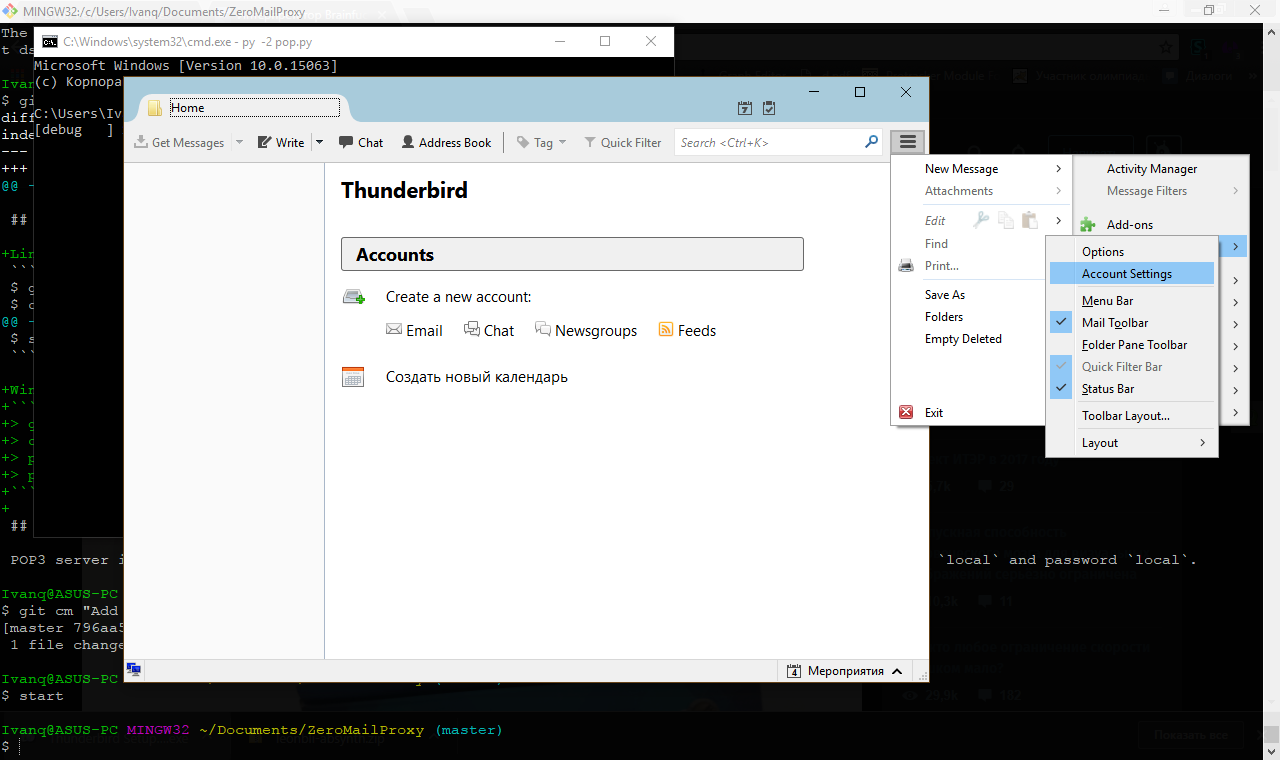Select the Home tab

coord(243,107)
